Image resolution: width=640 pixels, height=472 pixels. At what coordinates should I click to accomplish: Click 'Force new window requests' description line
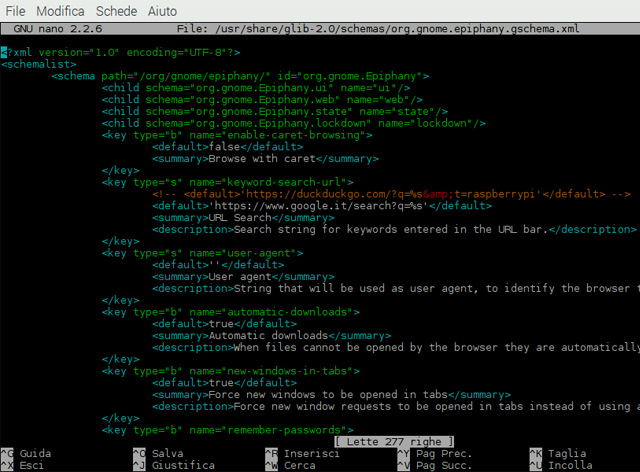(x=396, y=407)
